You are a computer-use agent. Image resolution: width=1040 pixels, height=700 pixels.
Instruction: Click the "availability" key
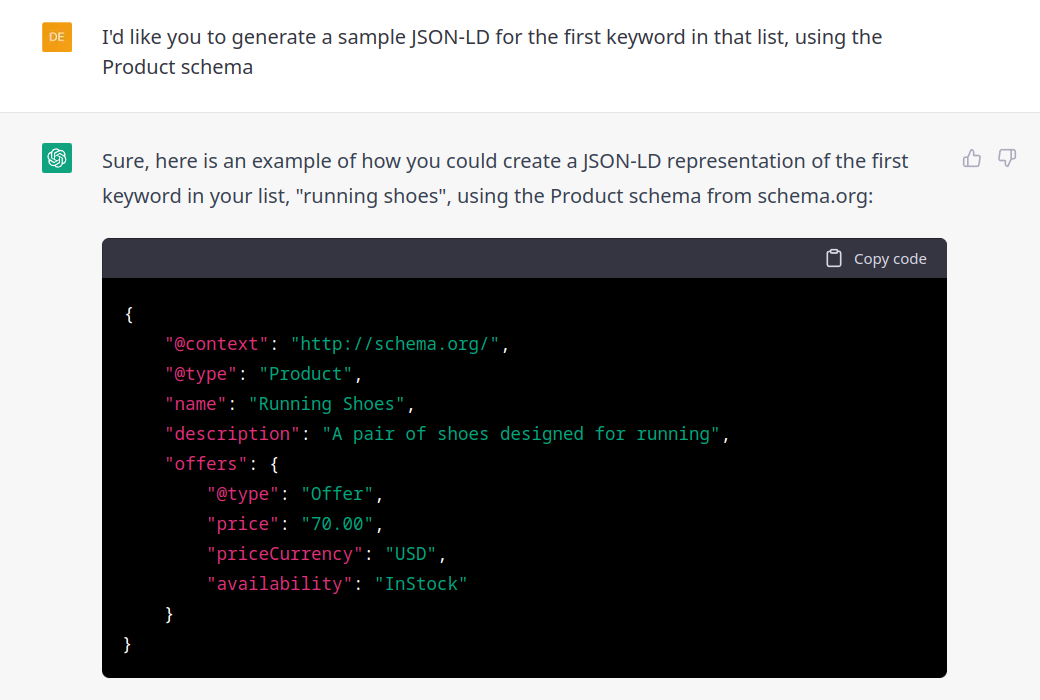(279, 584)
